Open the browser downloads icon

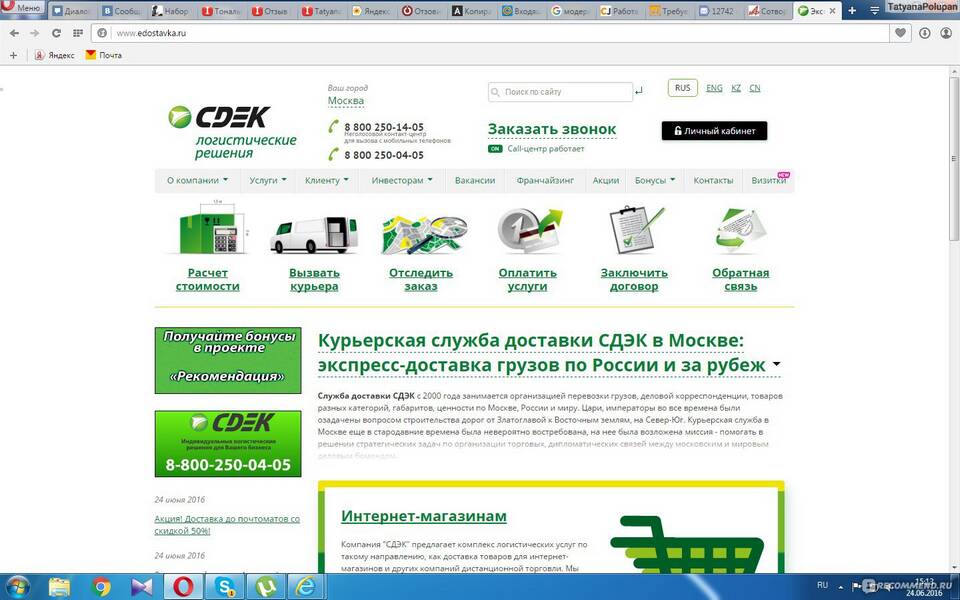(x=924, y=33)
